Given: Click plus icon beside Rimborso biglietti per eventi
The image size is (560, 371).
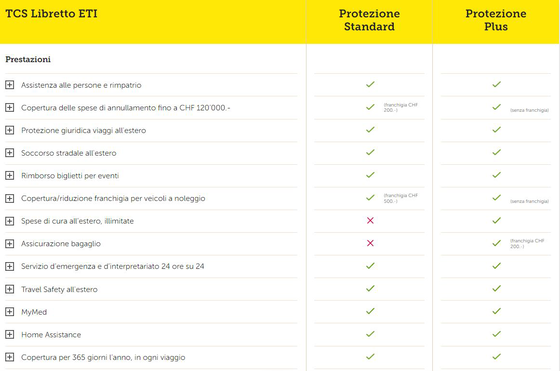Looking at the screenshot, I should pyautogui.click(x=10, y=176).
